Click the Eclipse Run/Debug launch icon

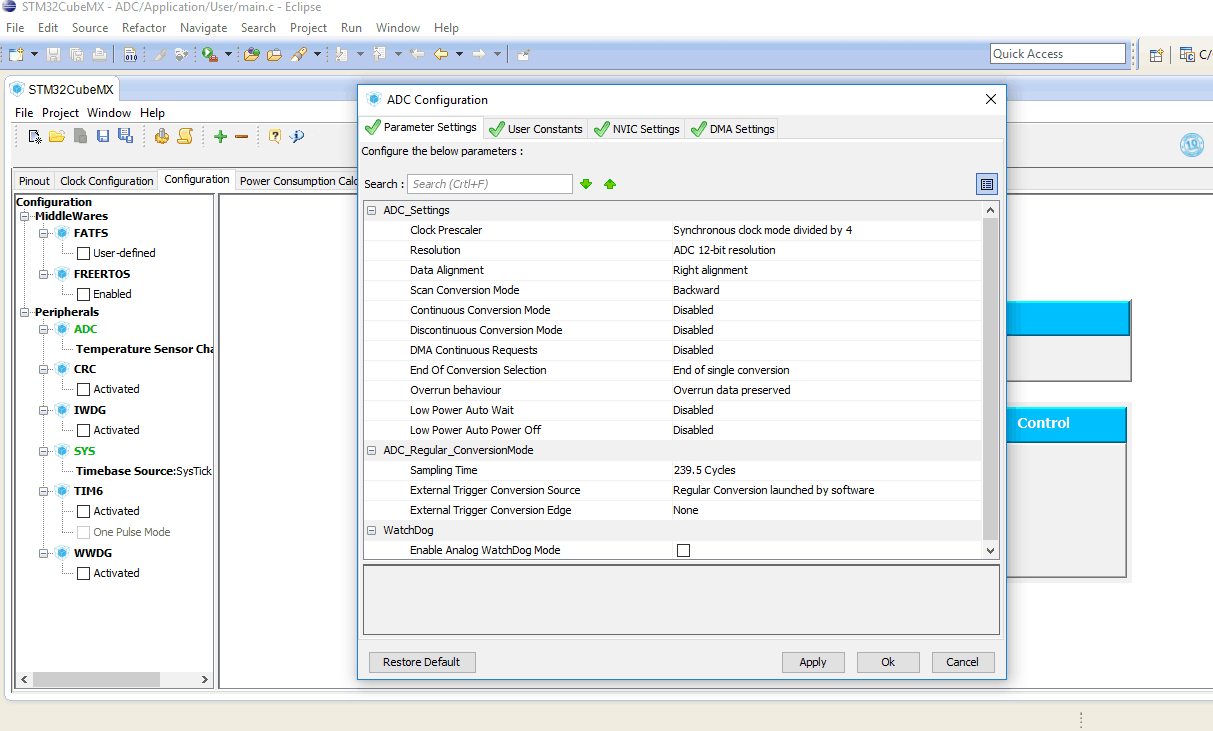click(x=210, y=54)
